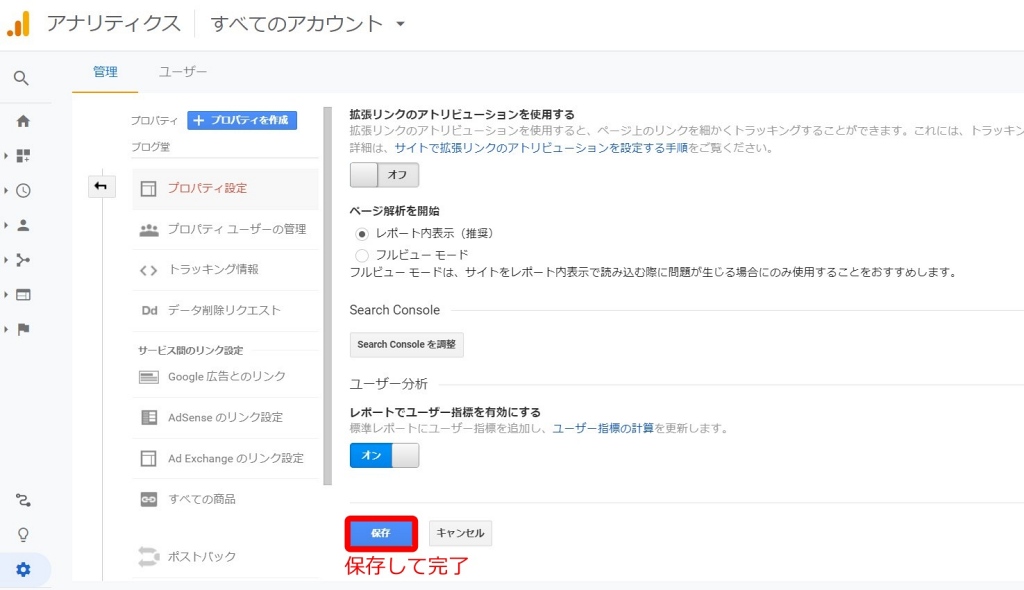This screenshot has width=1024, height=590.
Task: Select the フルビュー モード radio button
Action: [x=360, y=252]
